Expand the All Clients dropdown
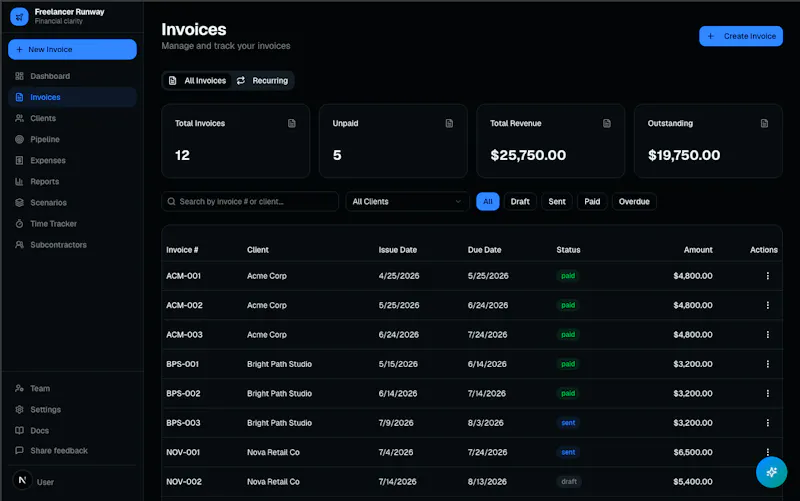 (x=407, y=202)
